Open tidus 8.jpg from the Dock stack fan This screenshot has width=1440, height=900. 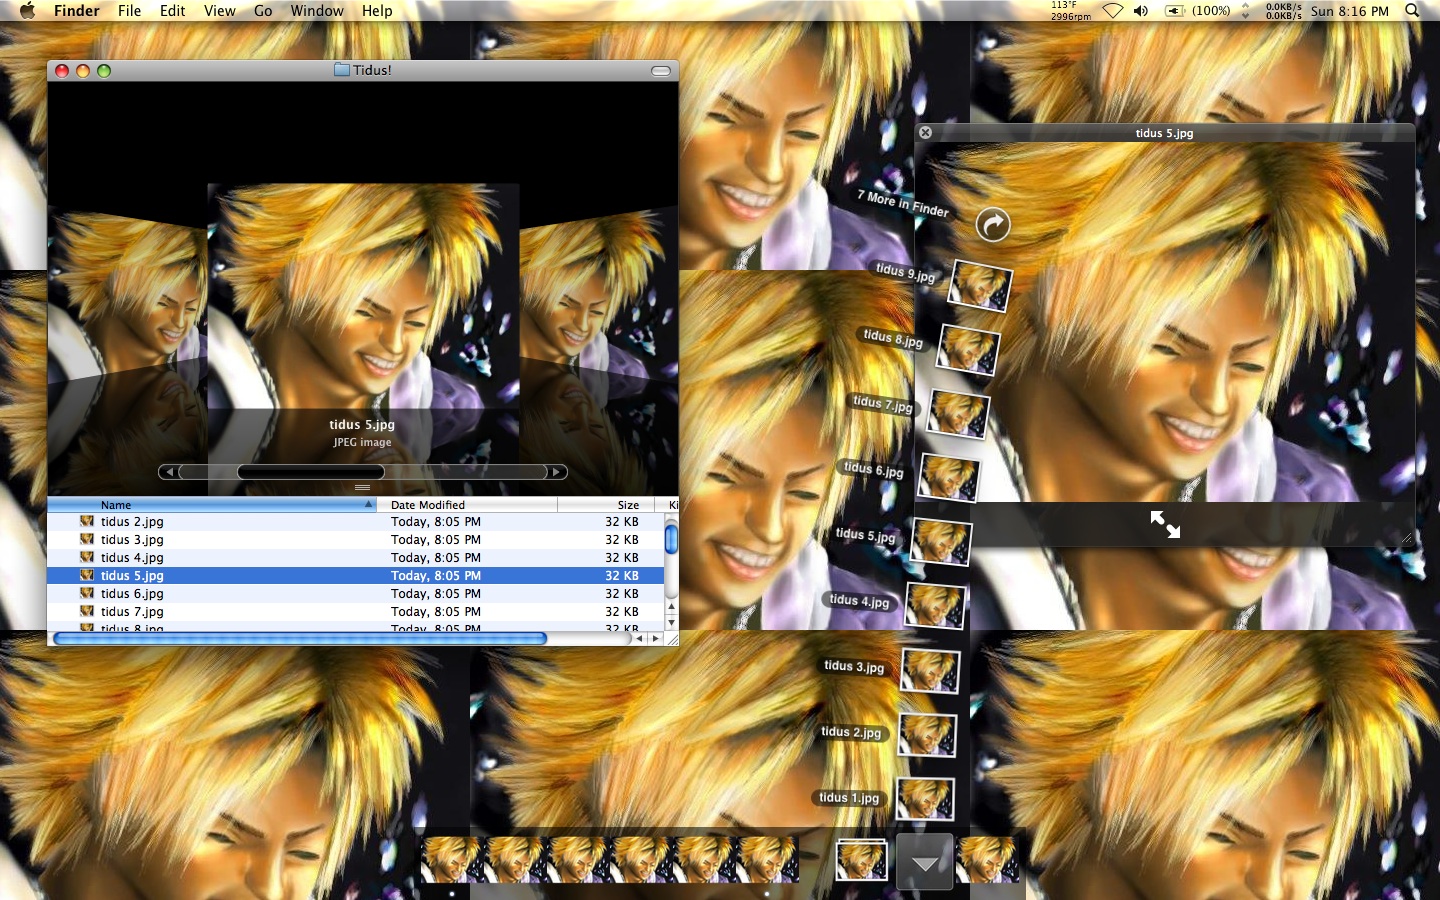[x=969, y=349]
